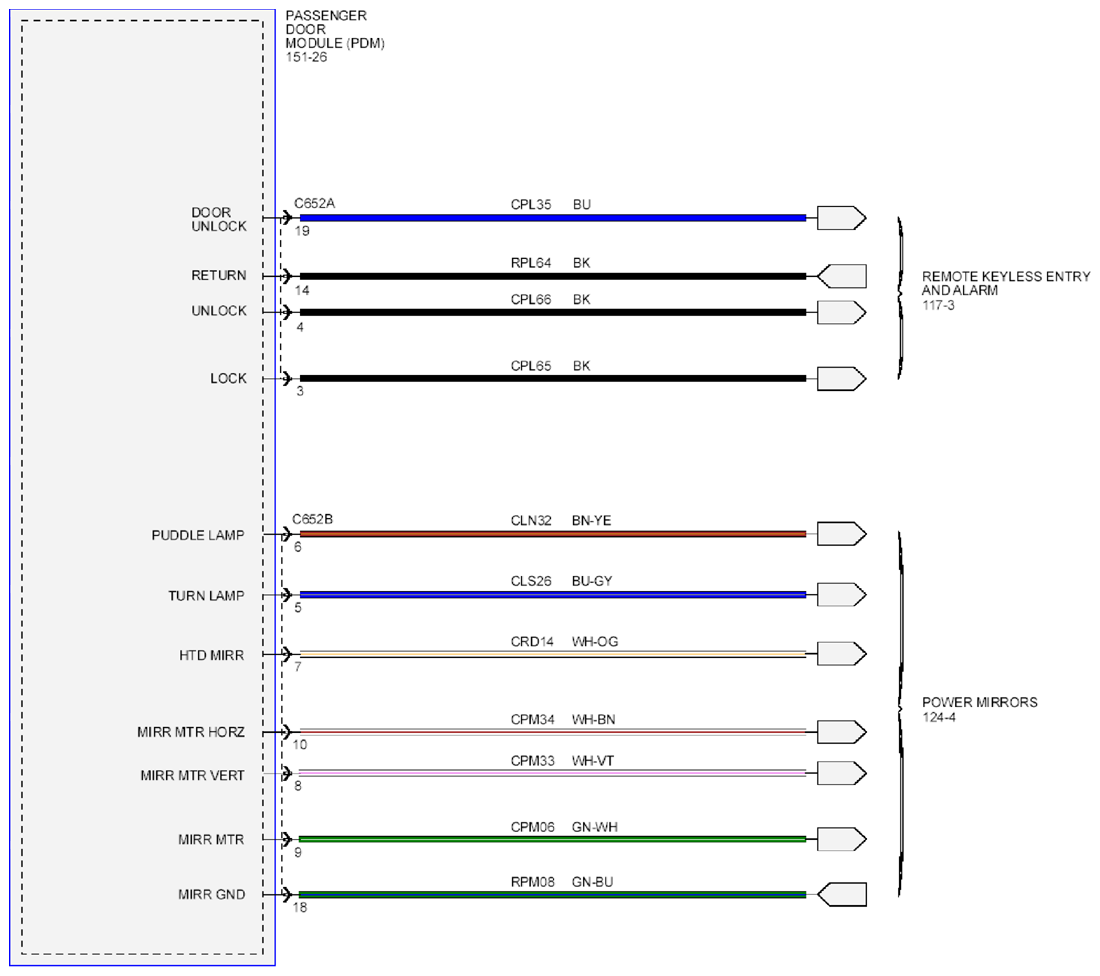Click the off-page arrow for CLS26 wire
This screenshot has height=976, width=1100.
tap(841, 594)
